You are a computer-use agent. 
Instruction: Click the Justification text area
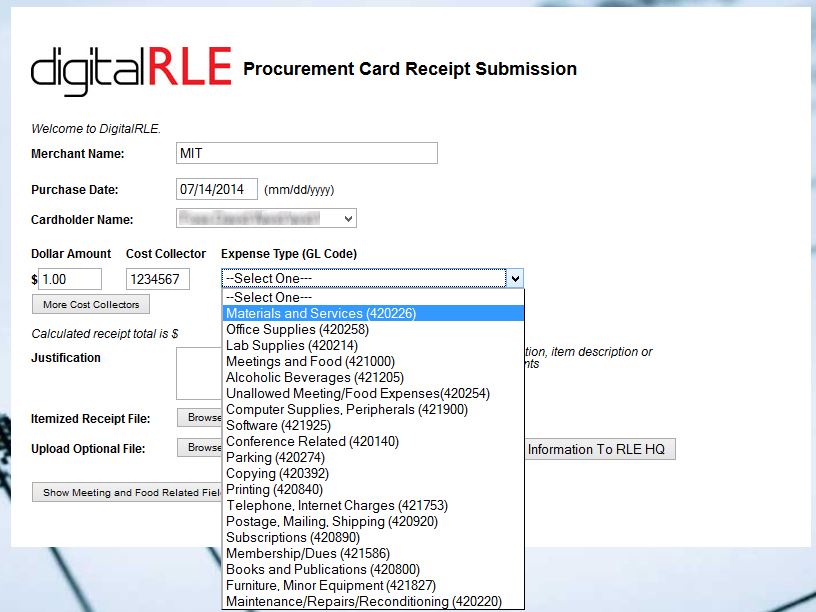(x=198, y=373)
